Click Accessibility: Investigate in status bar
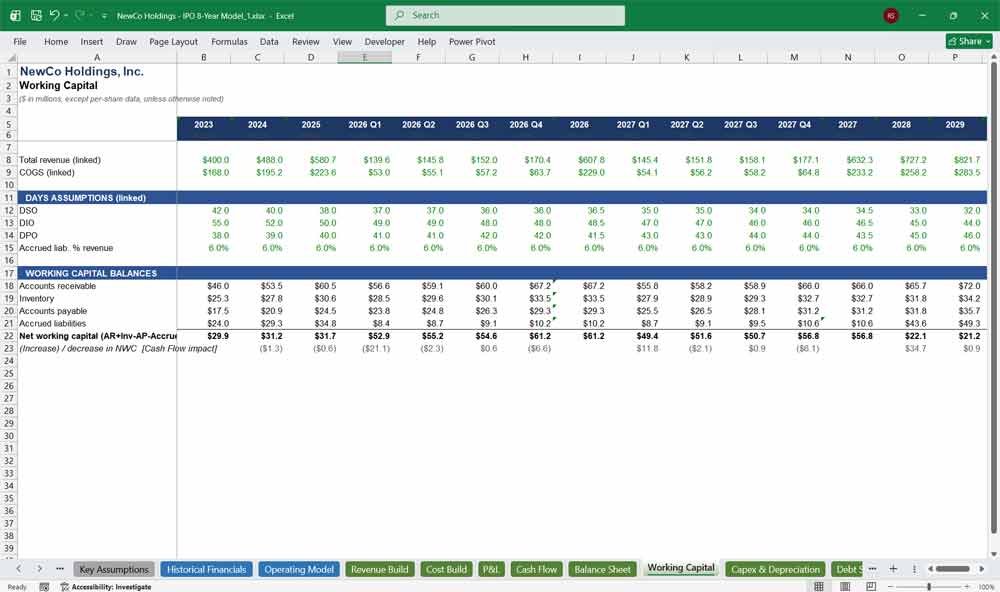The image size is (1000, 592). (x=106, y=586)
